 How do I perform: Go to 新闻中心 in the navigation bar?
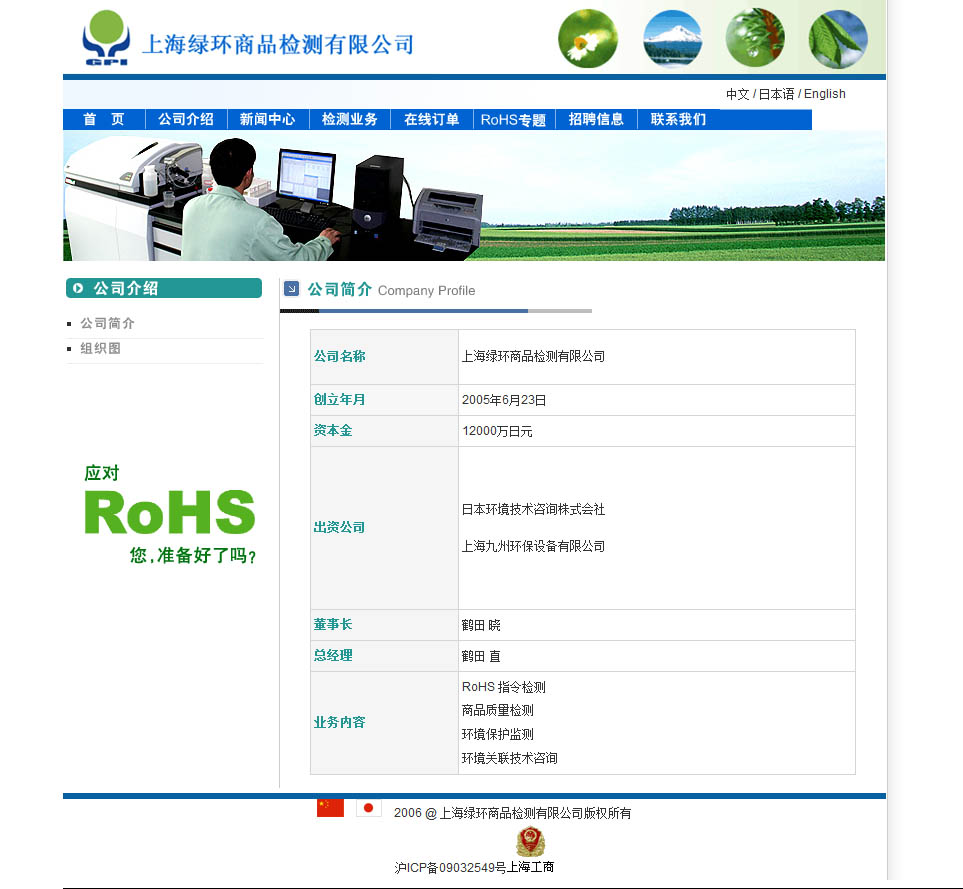click(268, 119)
